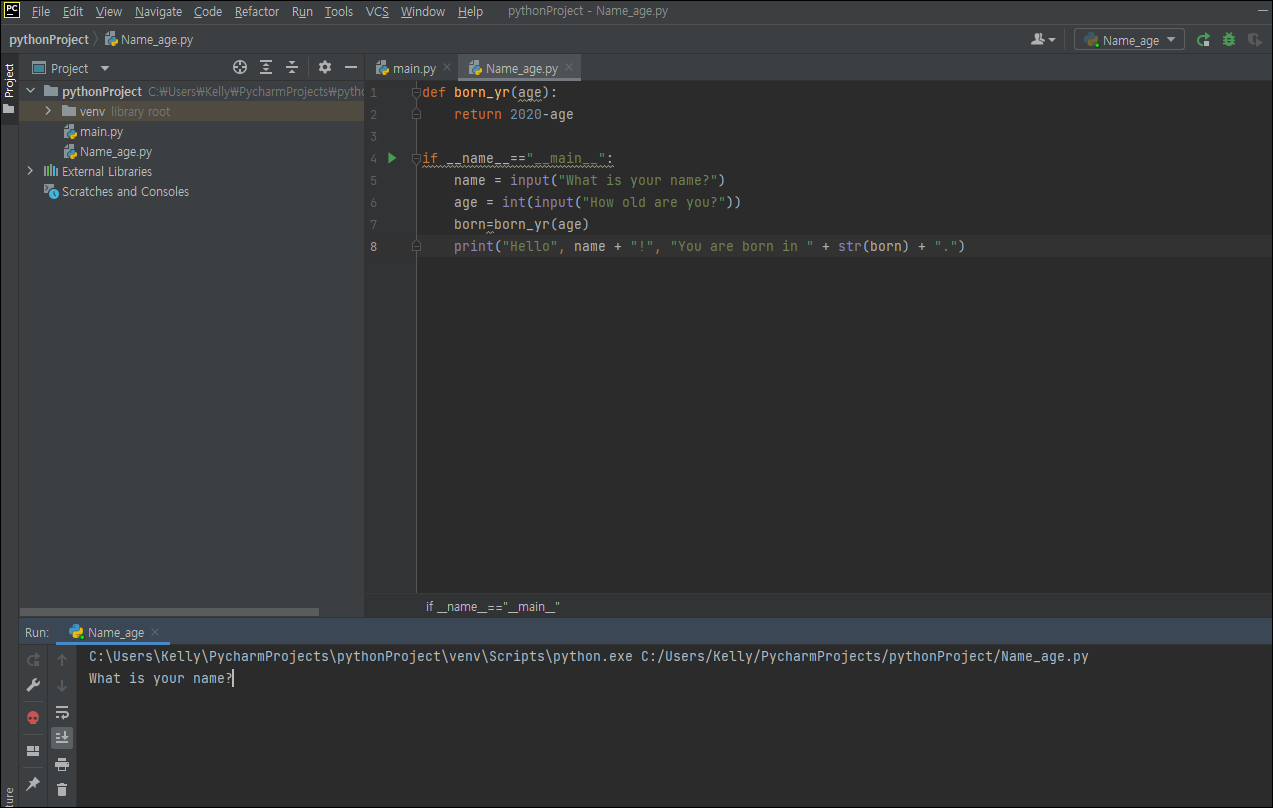Click the red skull kill-process icon in Run panel
Image resolution: width=1273 pixels, height=808 pixels.
click(x=33, y=718)
